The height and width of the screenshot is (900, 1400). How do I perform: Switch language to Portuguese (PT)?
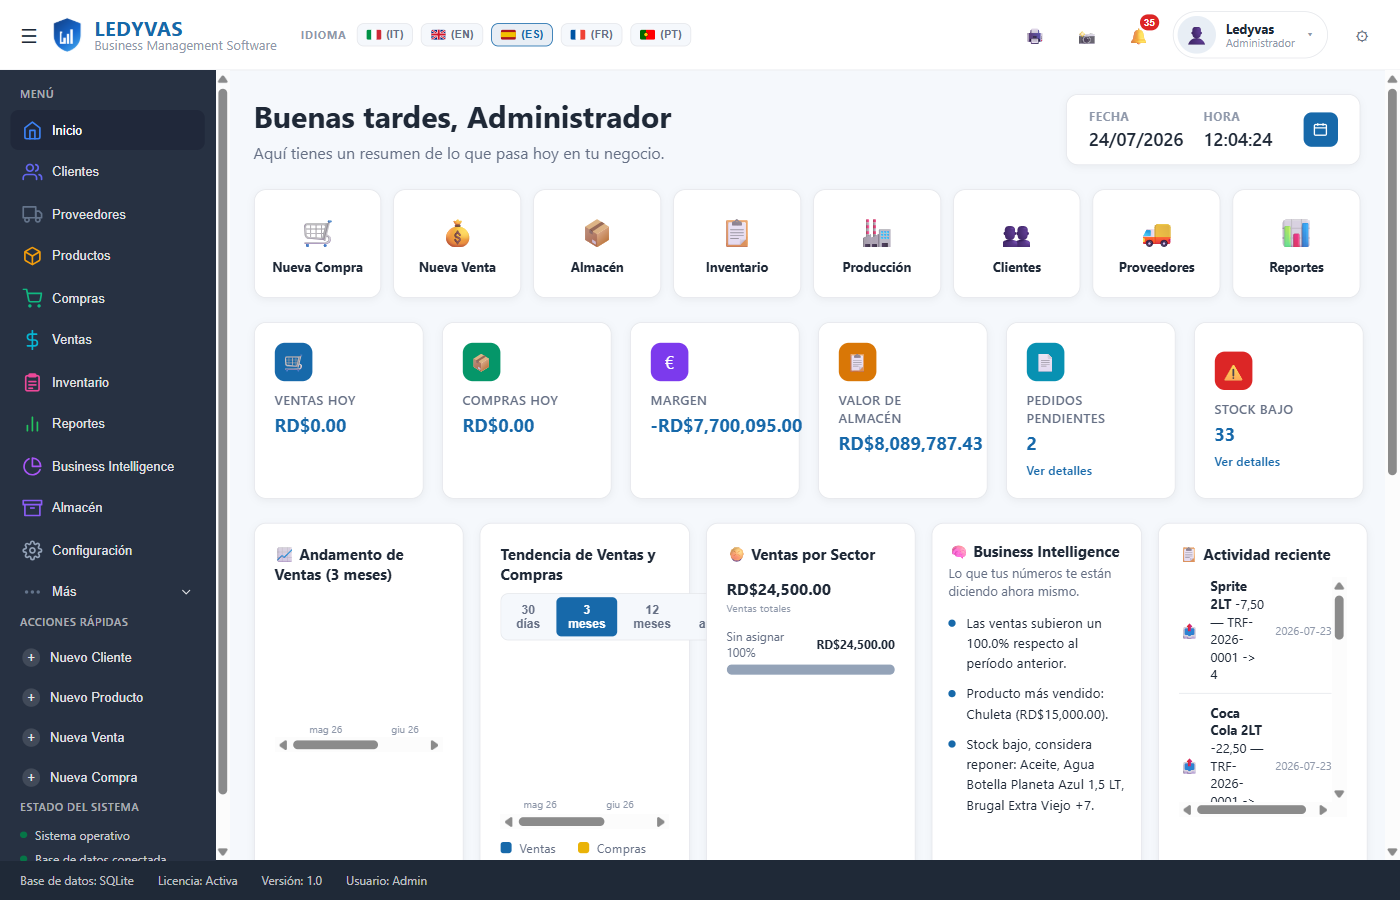click(x=661, y=35)
